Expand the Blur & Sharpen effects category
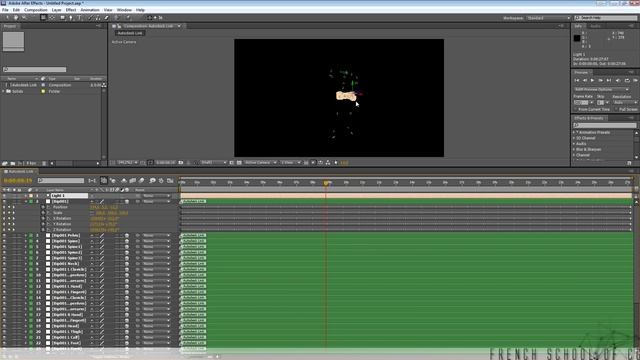Viewport: 640px width, 360px height. point(574,149)
